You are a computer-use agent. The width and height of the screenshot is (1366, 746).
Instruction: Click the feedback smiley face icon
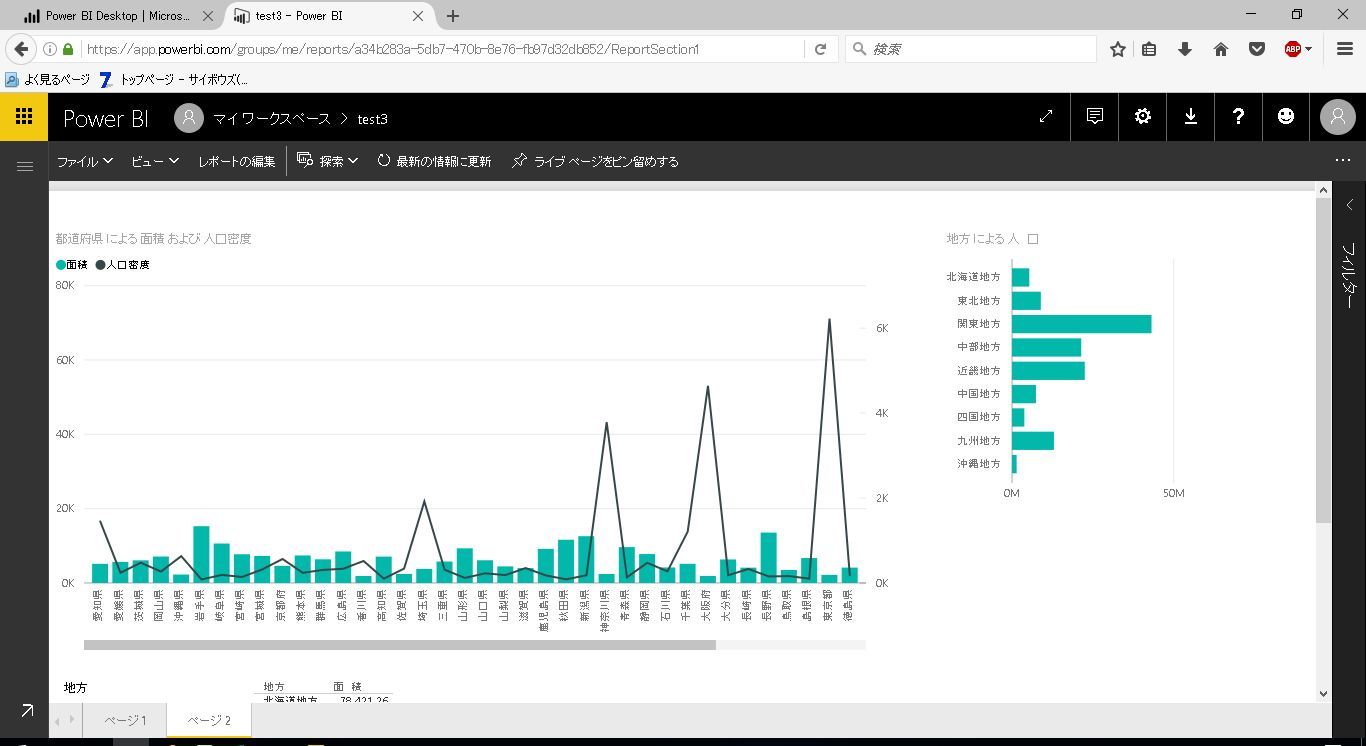(x=1286, y=117)
